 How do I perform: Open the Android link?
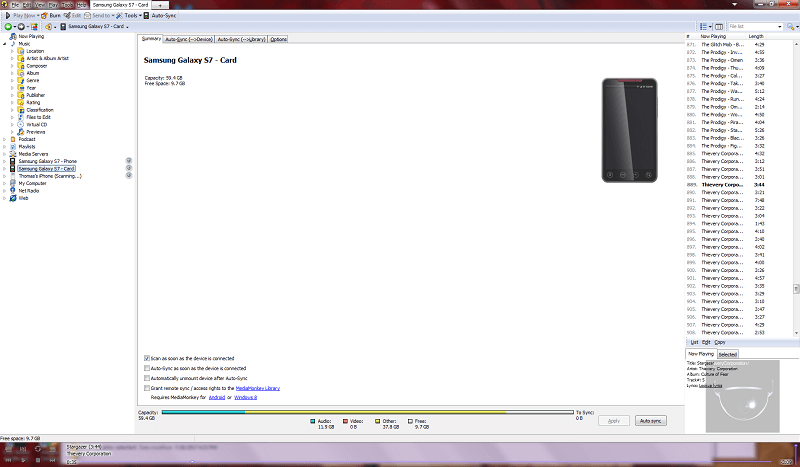[217, 398]
